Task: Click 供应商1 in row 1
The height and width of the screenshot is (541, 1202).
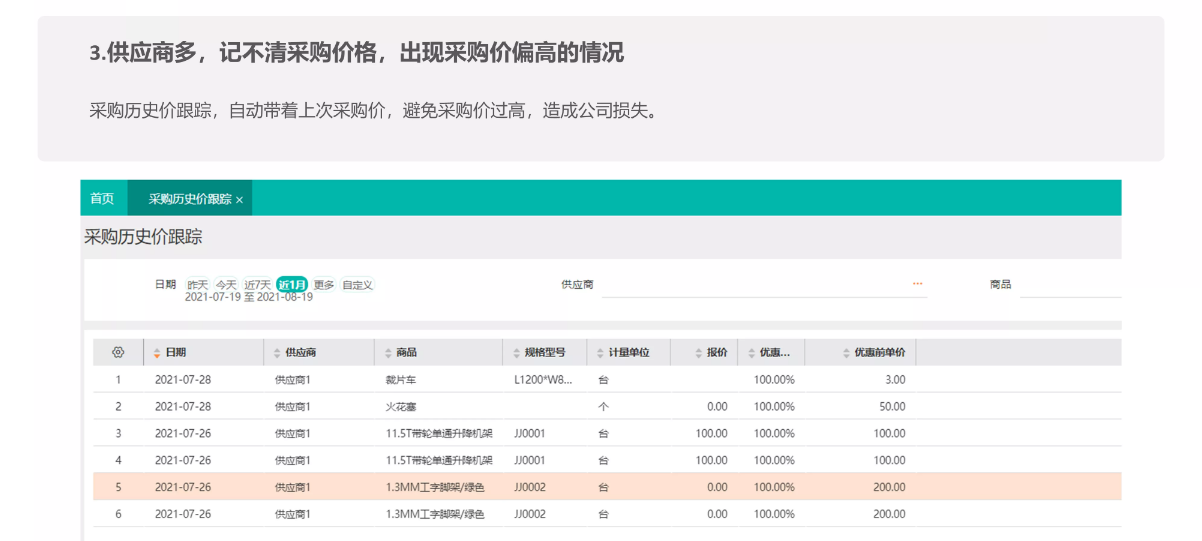Action: click(293, 380)
